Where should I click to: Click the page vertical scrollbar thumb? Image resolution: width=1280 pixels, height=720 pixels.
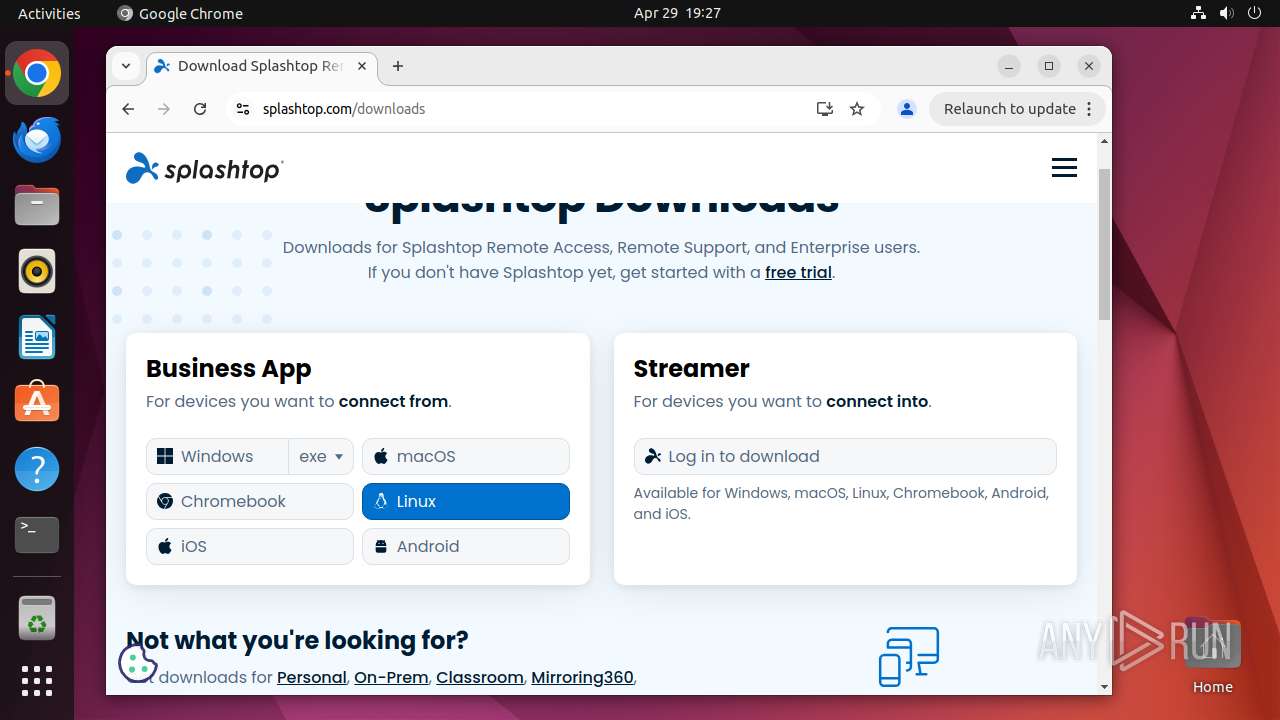tap(1104, 244)
